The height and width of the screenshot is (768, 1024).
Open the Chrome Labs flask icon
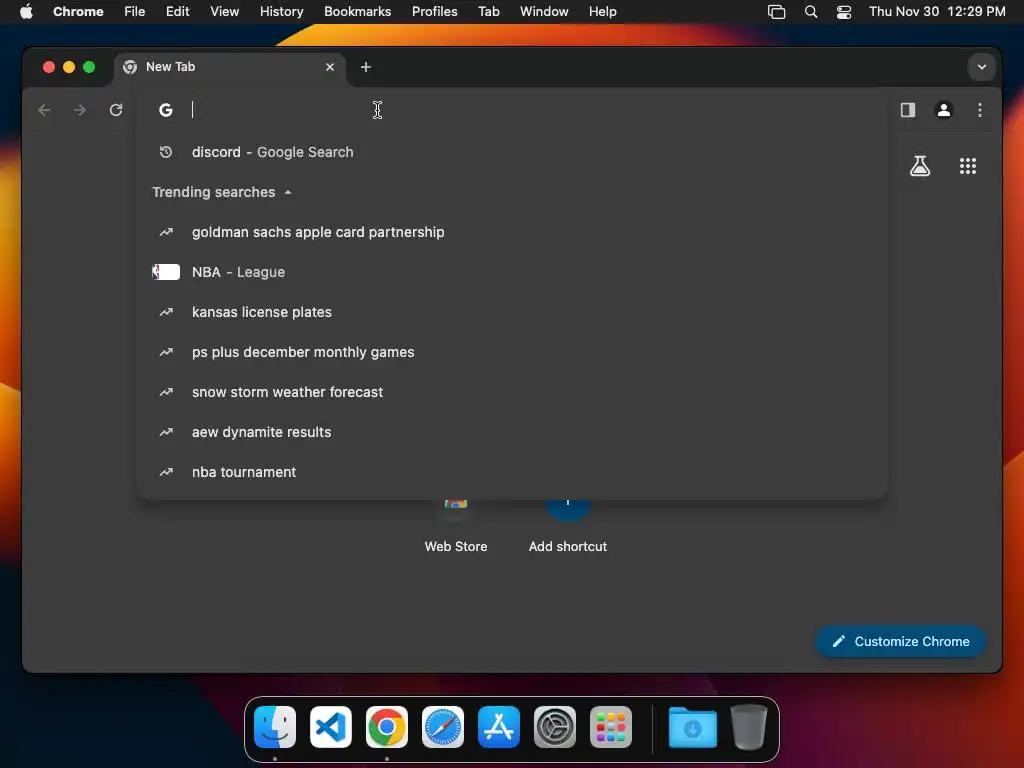pos(920,166)
